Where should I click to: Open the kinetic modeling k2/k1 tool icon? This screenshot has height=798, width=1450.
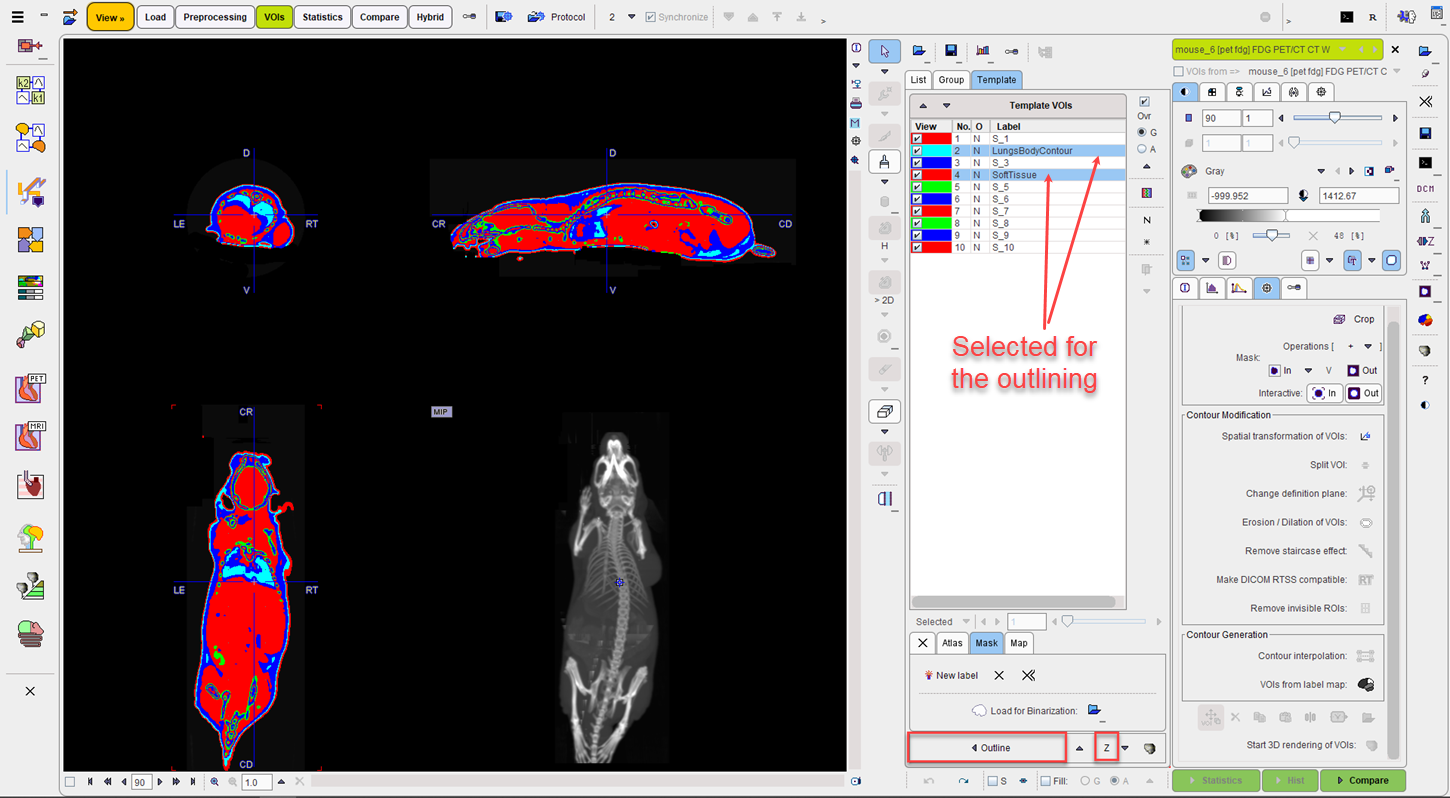pyautogui.click(x=30, y=90)
